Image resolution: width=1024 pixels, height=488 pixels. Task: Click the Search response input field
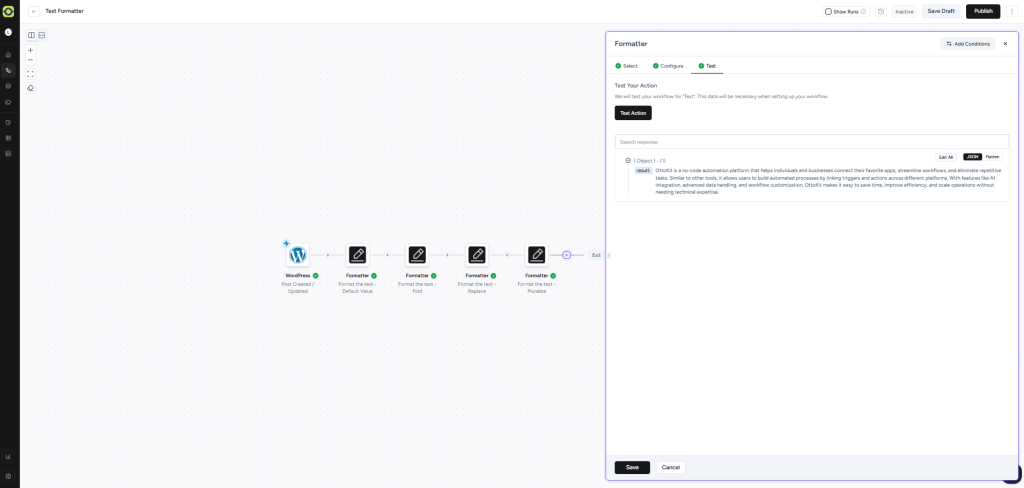pyautogui.click(x=811, y=142)
